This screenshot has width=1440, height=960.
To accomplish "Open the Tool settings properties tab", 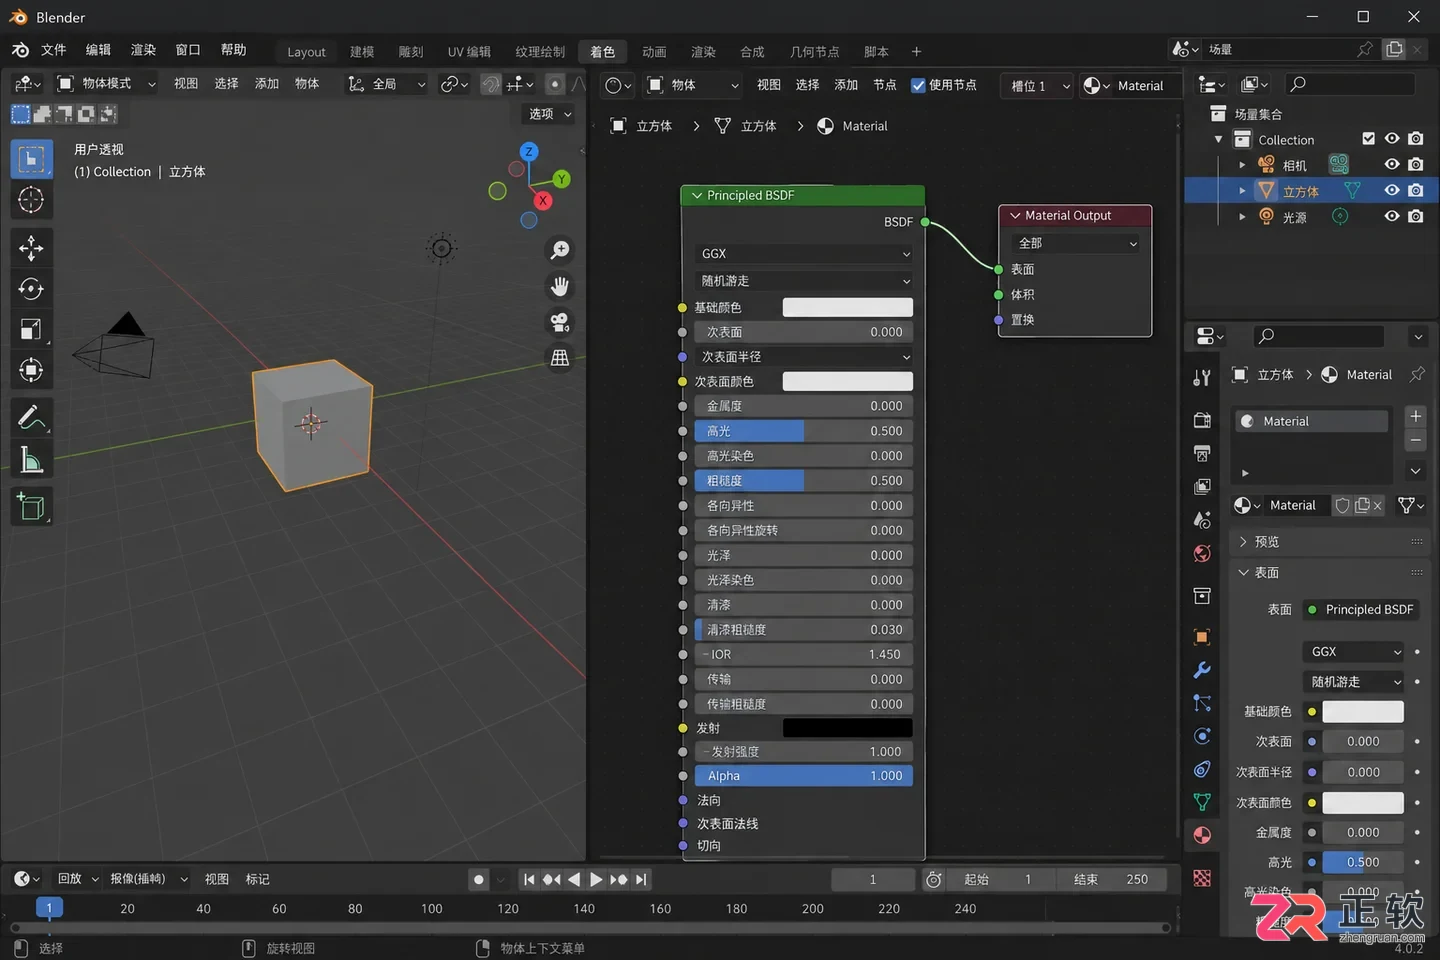I will 1202,377.
